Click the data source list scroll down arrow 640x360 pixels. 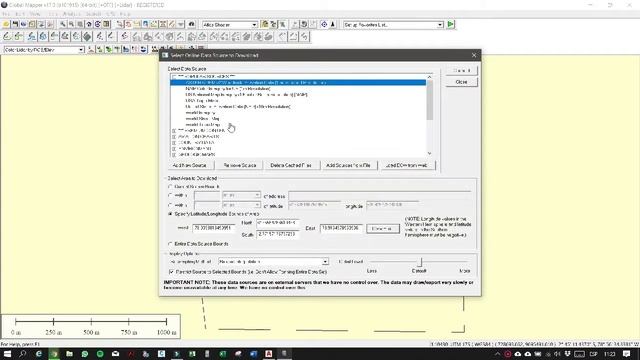coord(429,153)
